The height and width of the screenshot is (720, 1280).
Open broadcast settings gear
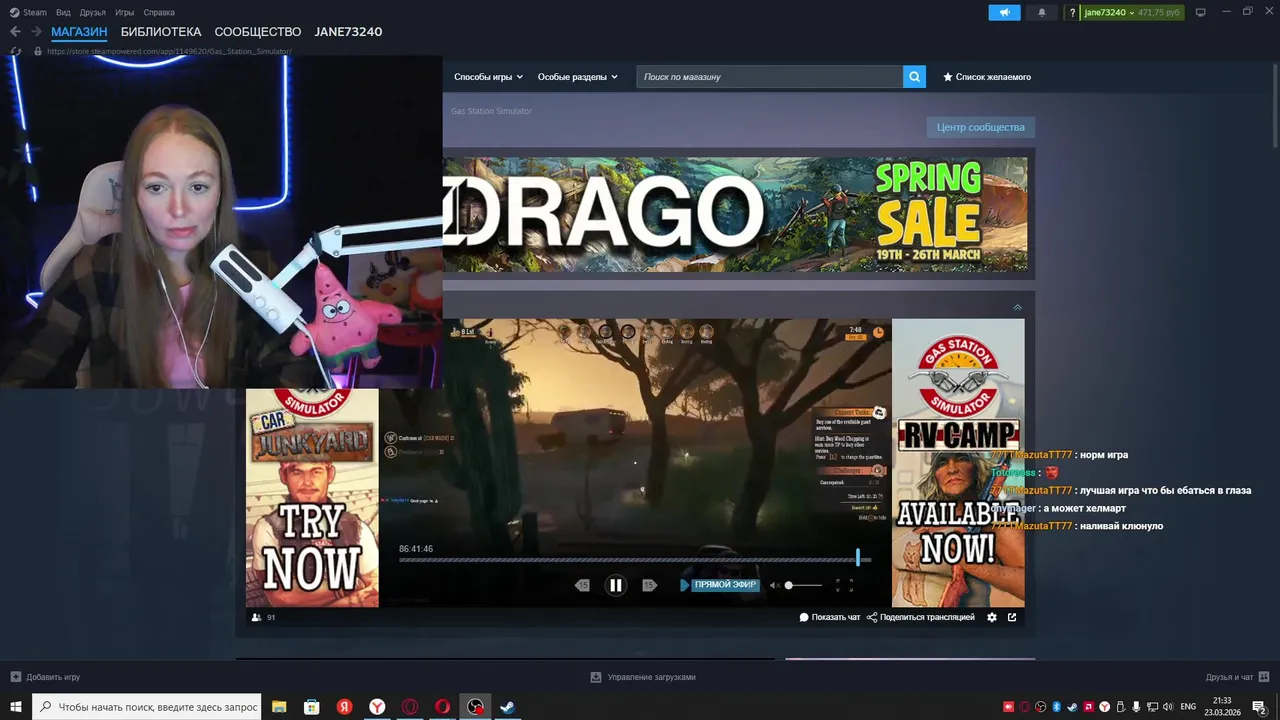(992, 617)
